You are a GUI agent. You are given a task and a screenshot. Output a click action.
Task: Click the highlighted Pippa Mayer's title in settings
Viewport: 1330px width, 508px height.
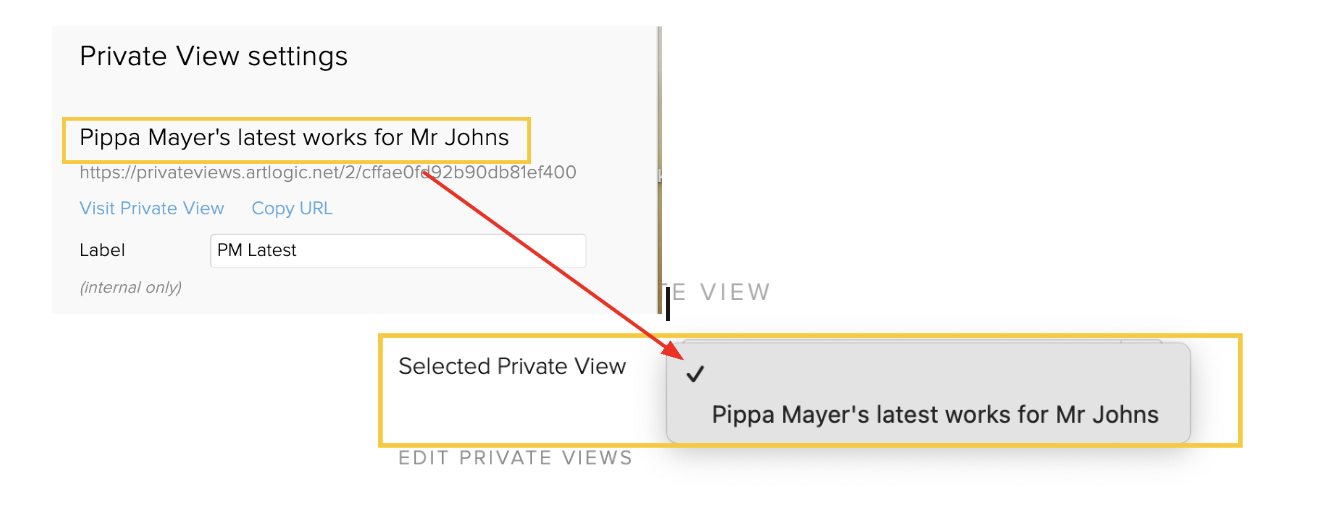coord(294,137)
